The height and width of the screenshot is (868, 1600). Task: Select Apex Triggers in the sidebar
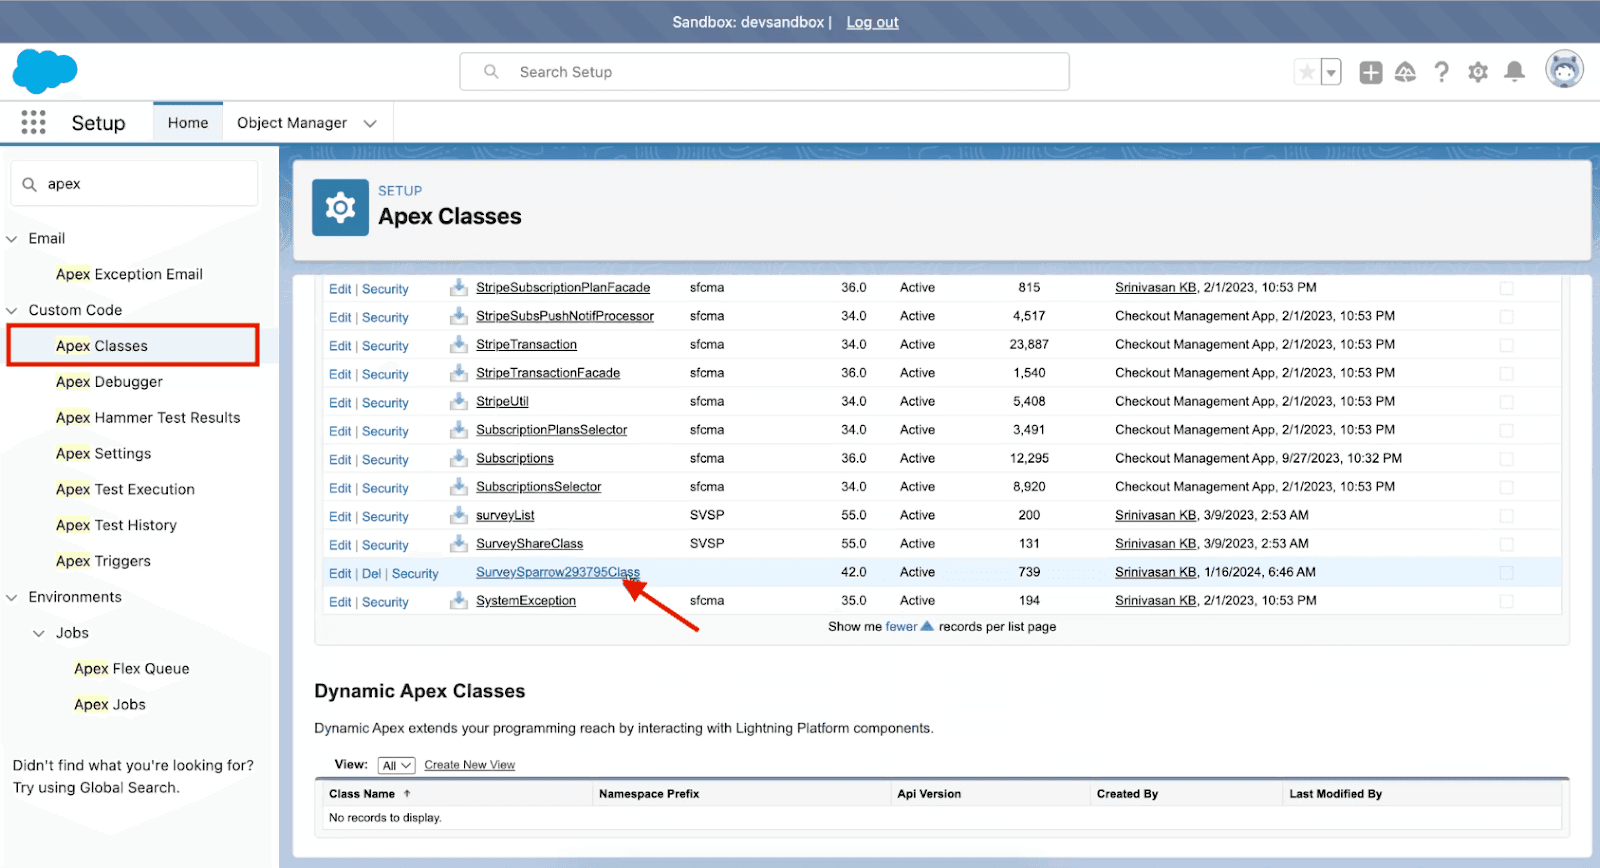(103, 561)
